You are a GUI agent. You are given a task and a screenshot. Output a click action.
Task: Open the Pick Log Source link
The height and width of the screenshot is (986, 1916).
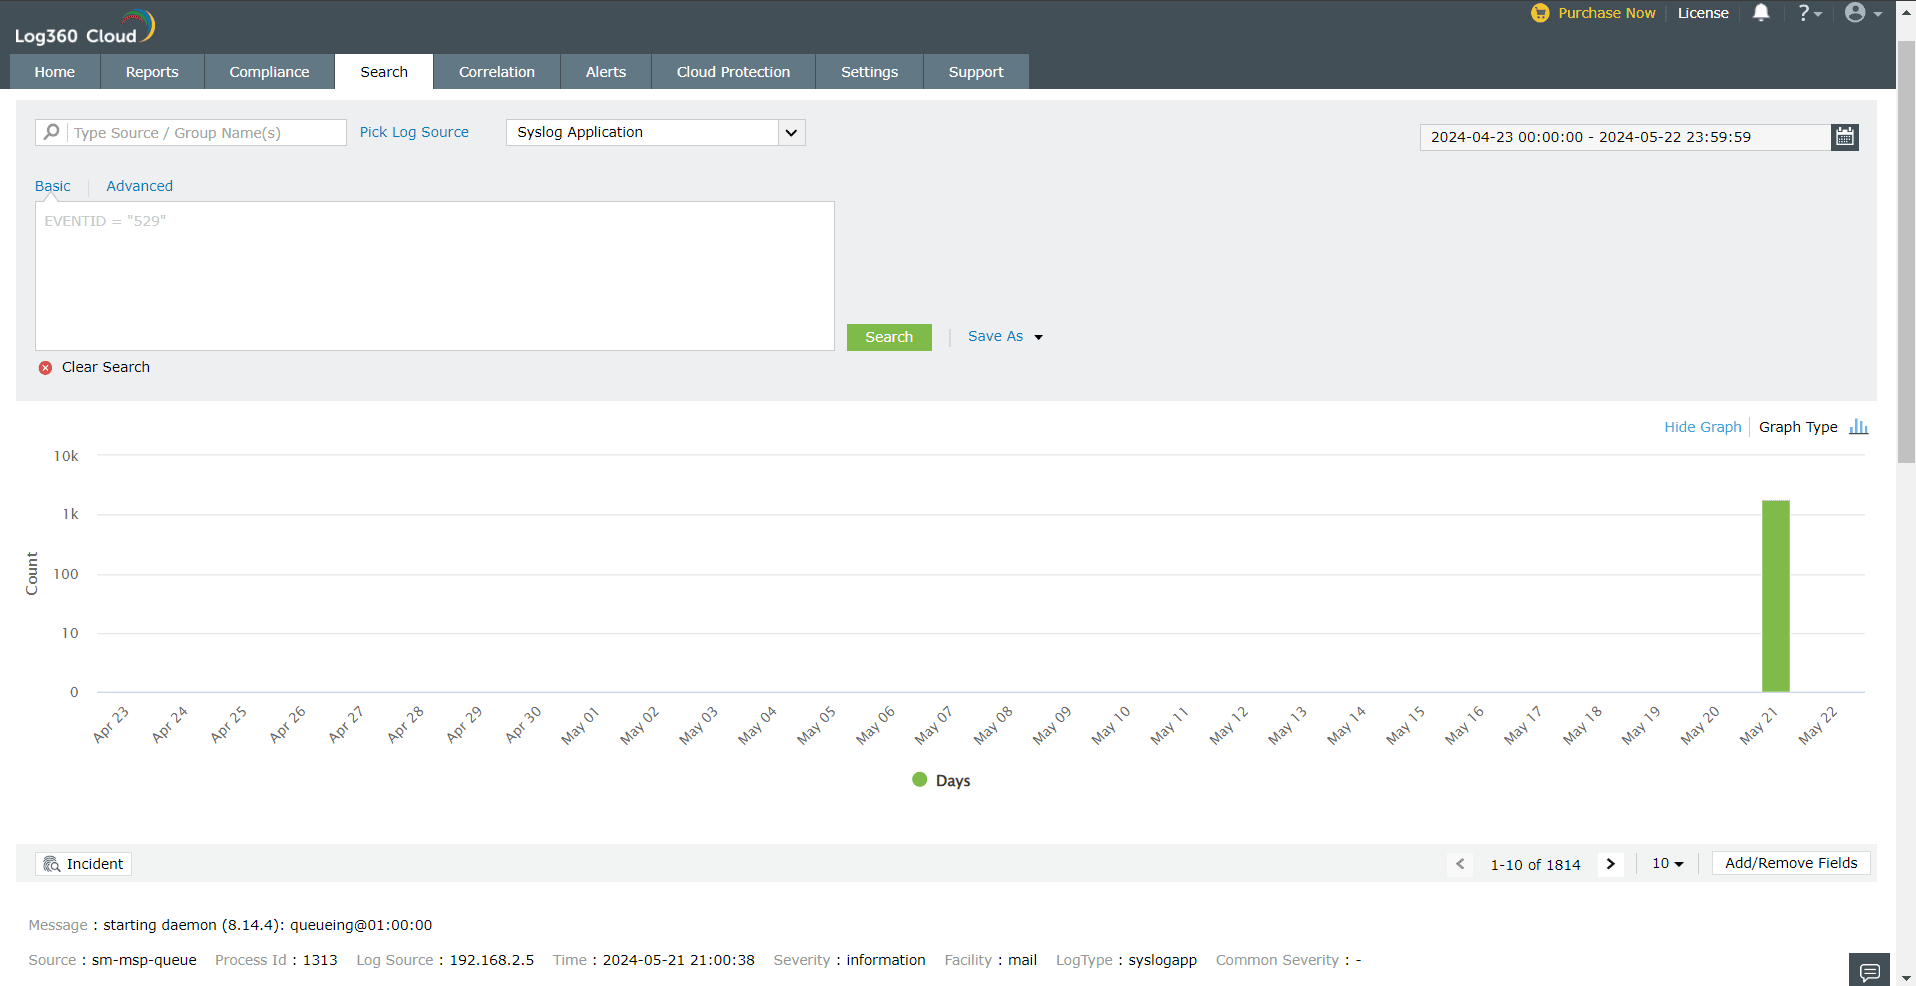tap(414, 132)
